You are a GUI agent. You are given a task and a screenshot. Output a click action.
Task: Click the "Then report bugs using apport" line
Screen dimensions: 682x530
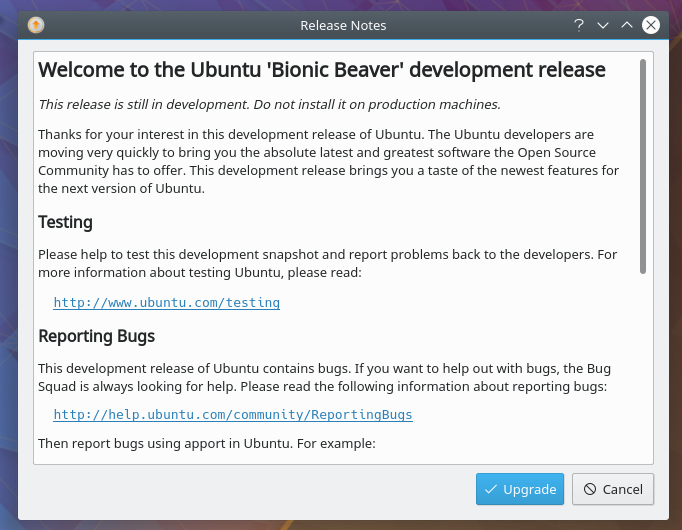coord(206,442)
